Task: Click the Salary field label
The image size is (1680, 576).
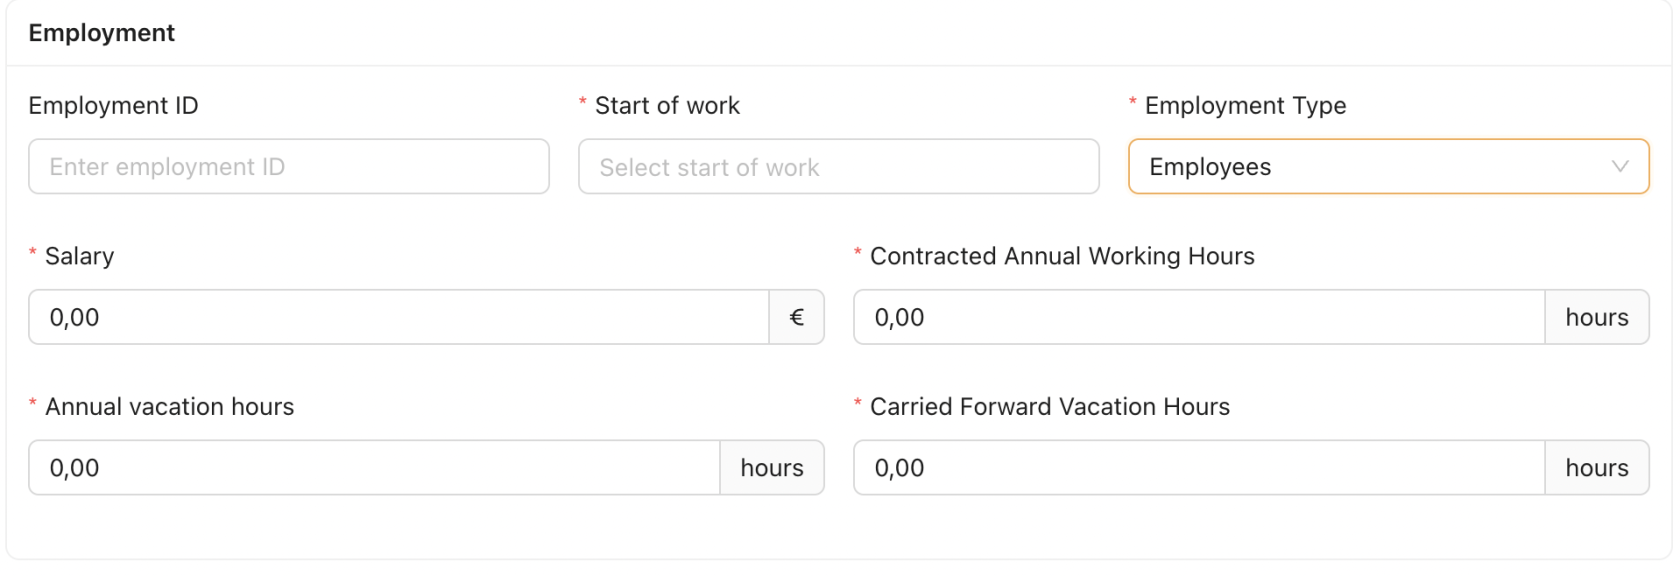Action: click(79, 256)
